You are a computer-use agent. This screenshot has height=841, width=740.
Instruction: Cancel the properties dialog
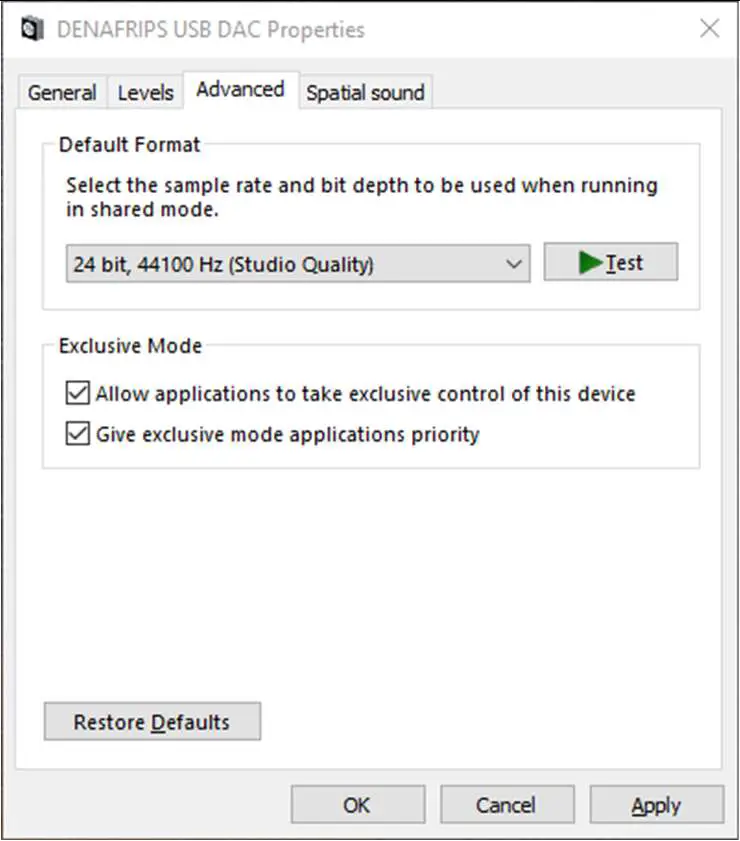pos(507,804)
